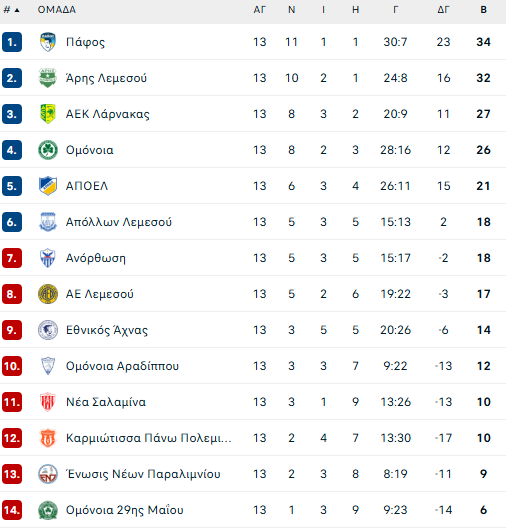Image resolution: width=506 pixels, height=531 pixels.
Task: Click the ΟΜΑΔΑ column header
Action: 57,10
